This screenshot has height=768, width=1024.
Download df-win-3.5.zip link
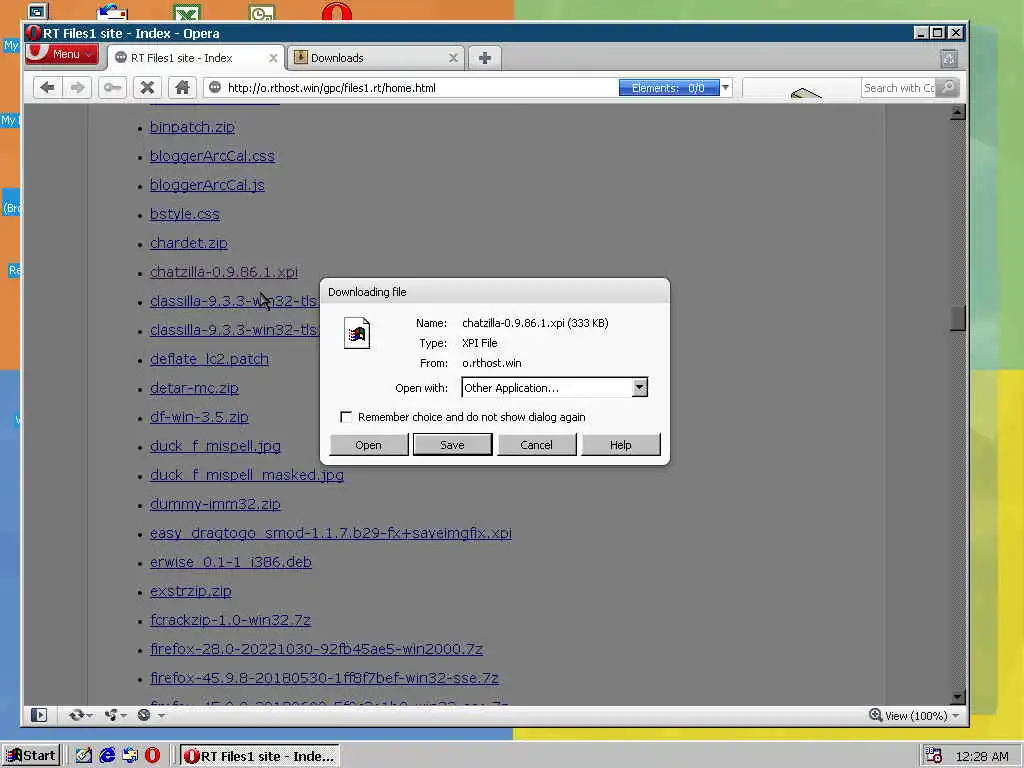(x=199, y=417)
